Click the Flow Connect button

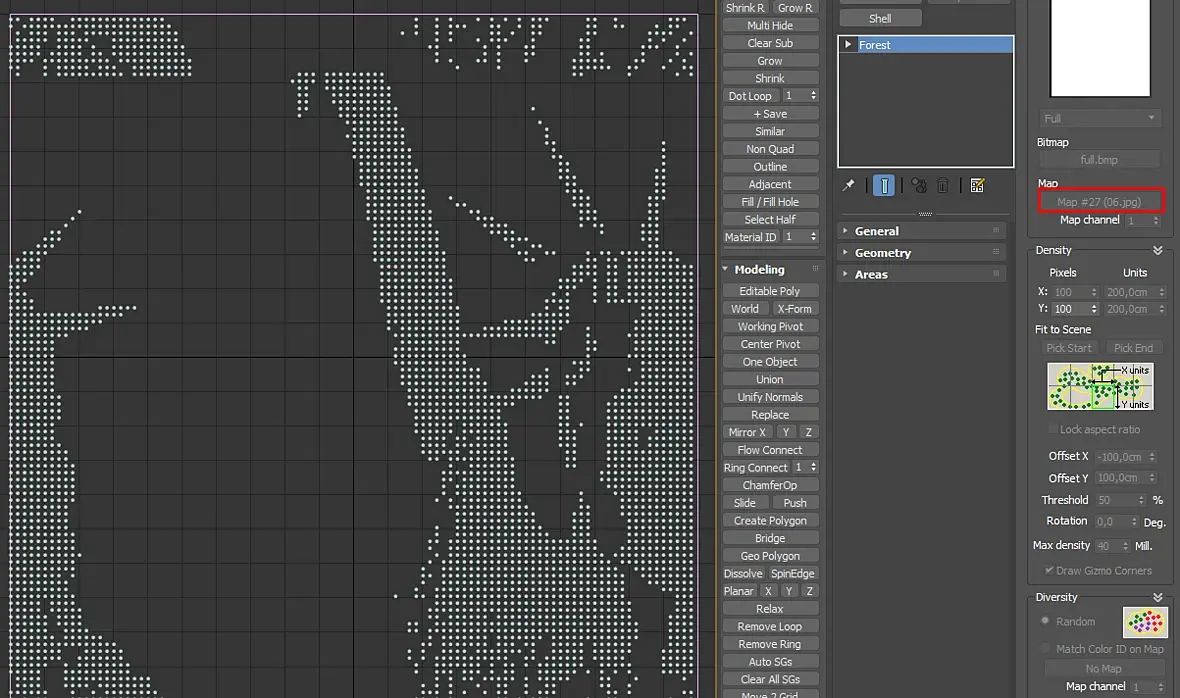pos(770,450)
